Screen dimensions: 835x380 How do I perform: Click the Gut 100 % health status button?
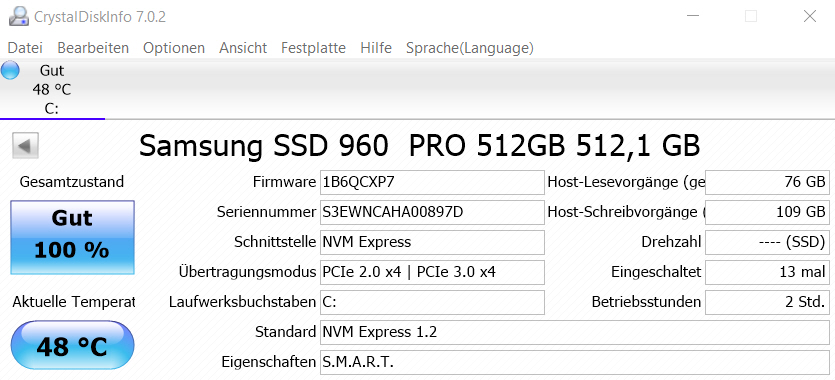coord(72,237)
